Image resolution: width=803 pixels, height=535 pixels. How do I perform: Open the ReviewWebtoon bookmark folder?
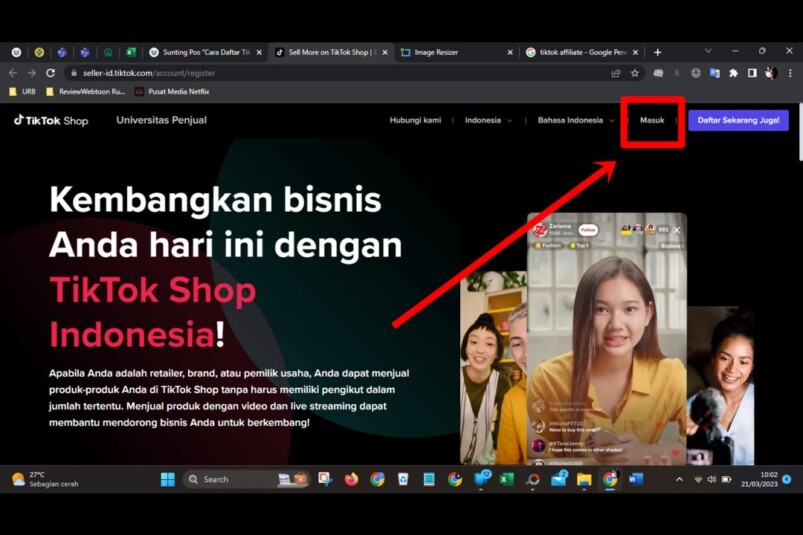(86, 92)
